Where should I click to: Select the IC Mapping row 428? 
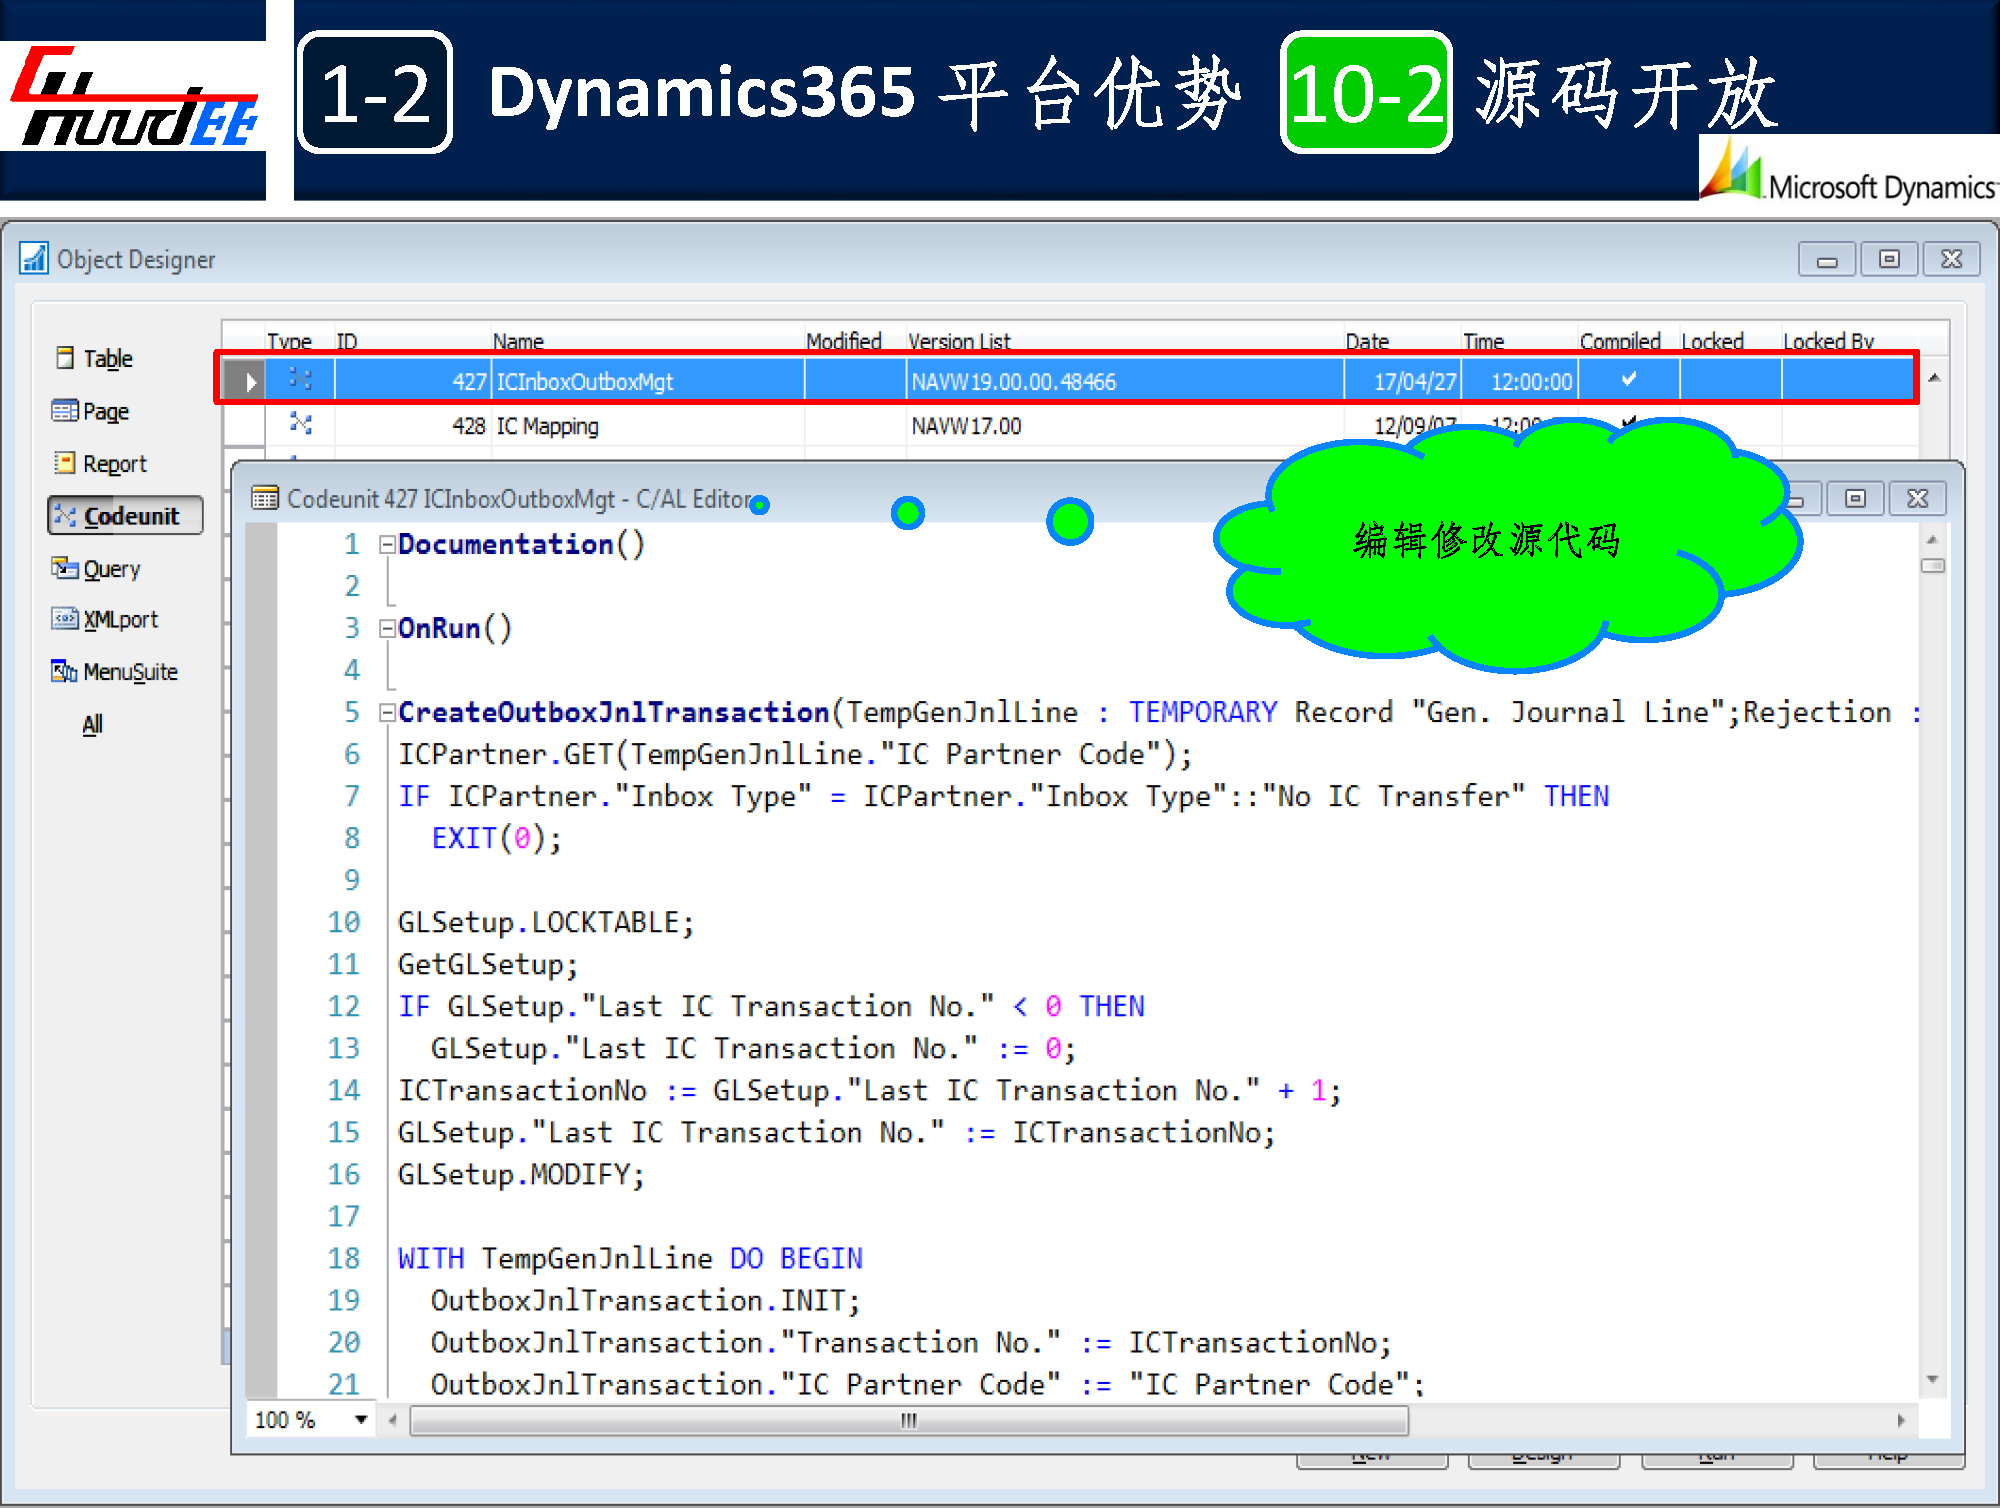pos(547,426)
